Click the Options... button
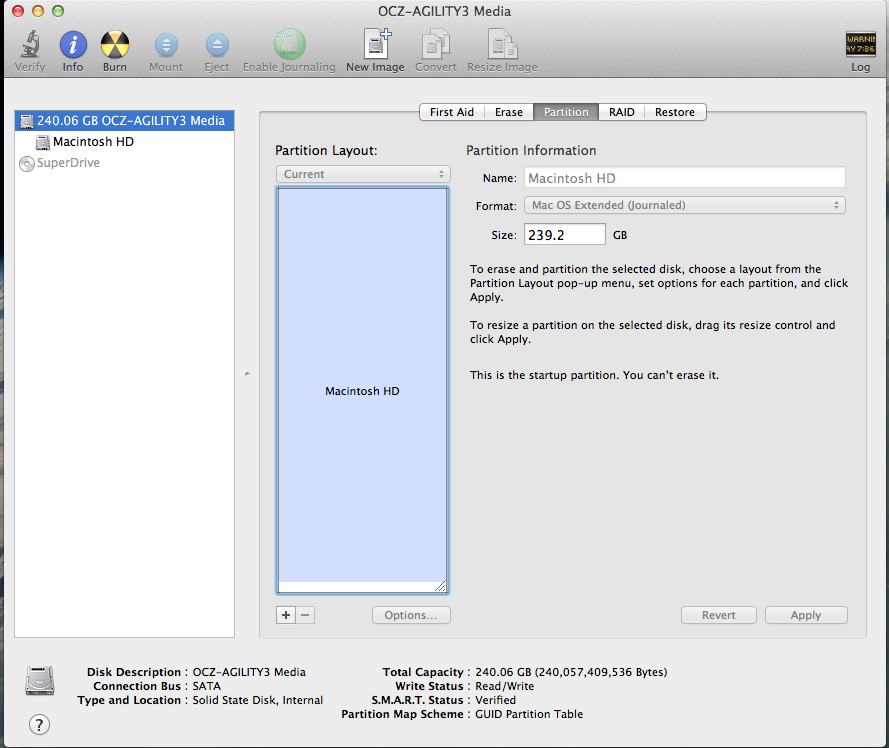 tap(411, 615)
